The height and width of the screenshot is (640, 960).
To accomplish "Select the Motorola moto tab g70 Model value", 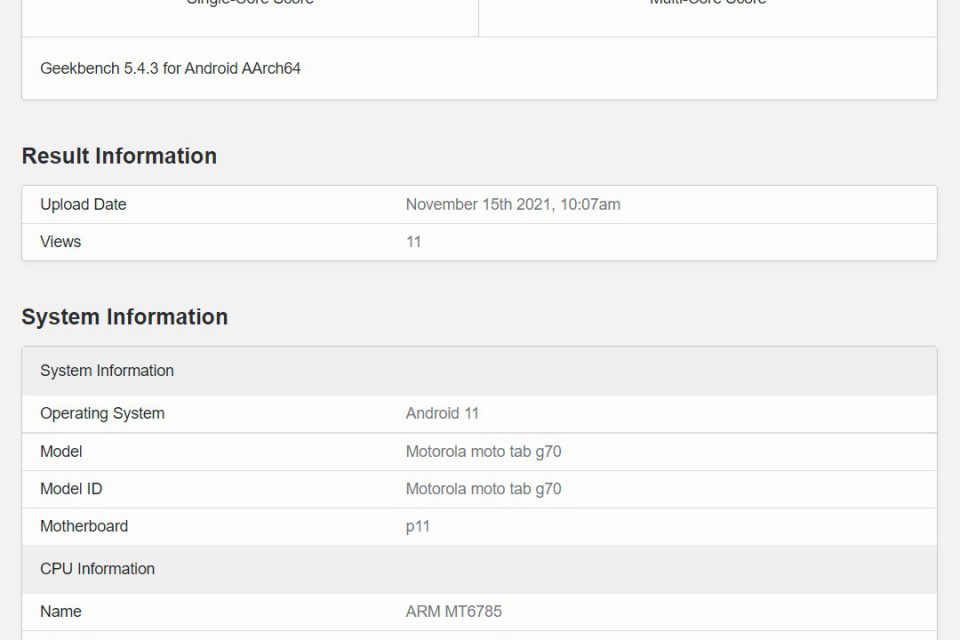I will pyautogui.click(x=483, y=452).
